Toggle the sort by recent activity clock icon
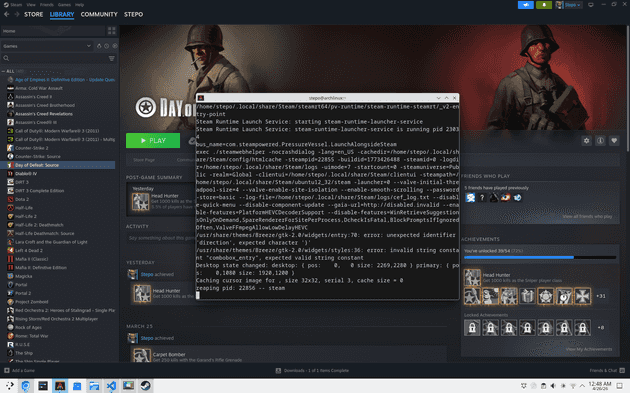Viewport: 630px width, 393px height. (106, 46)
